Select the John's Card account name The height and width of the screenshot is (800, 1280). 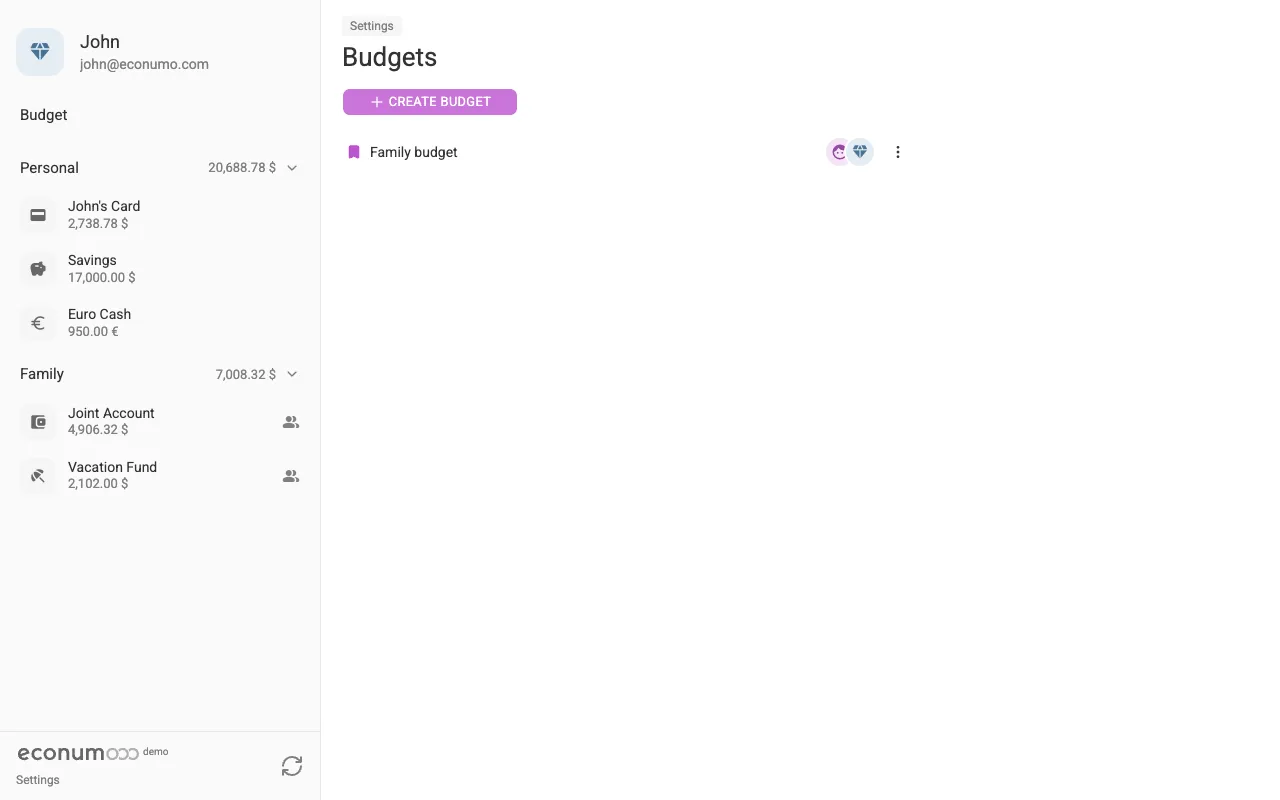click(x=104, y=206)
